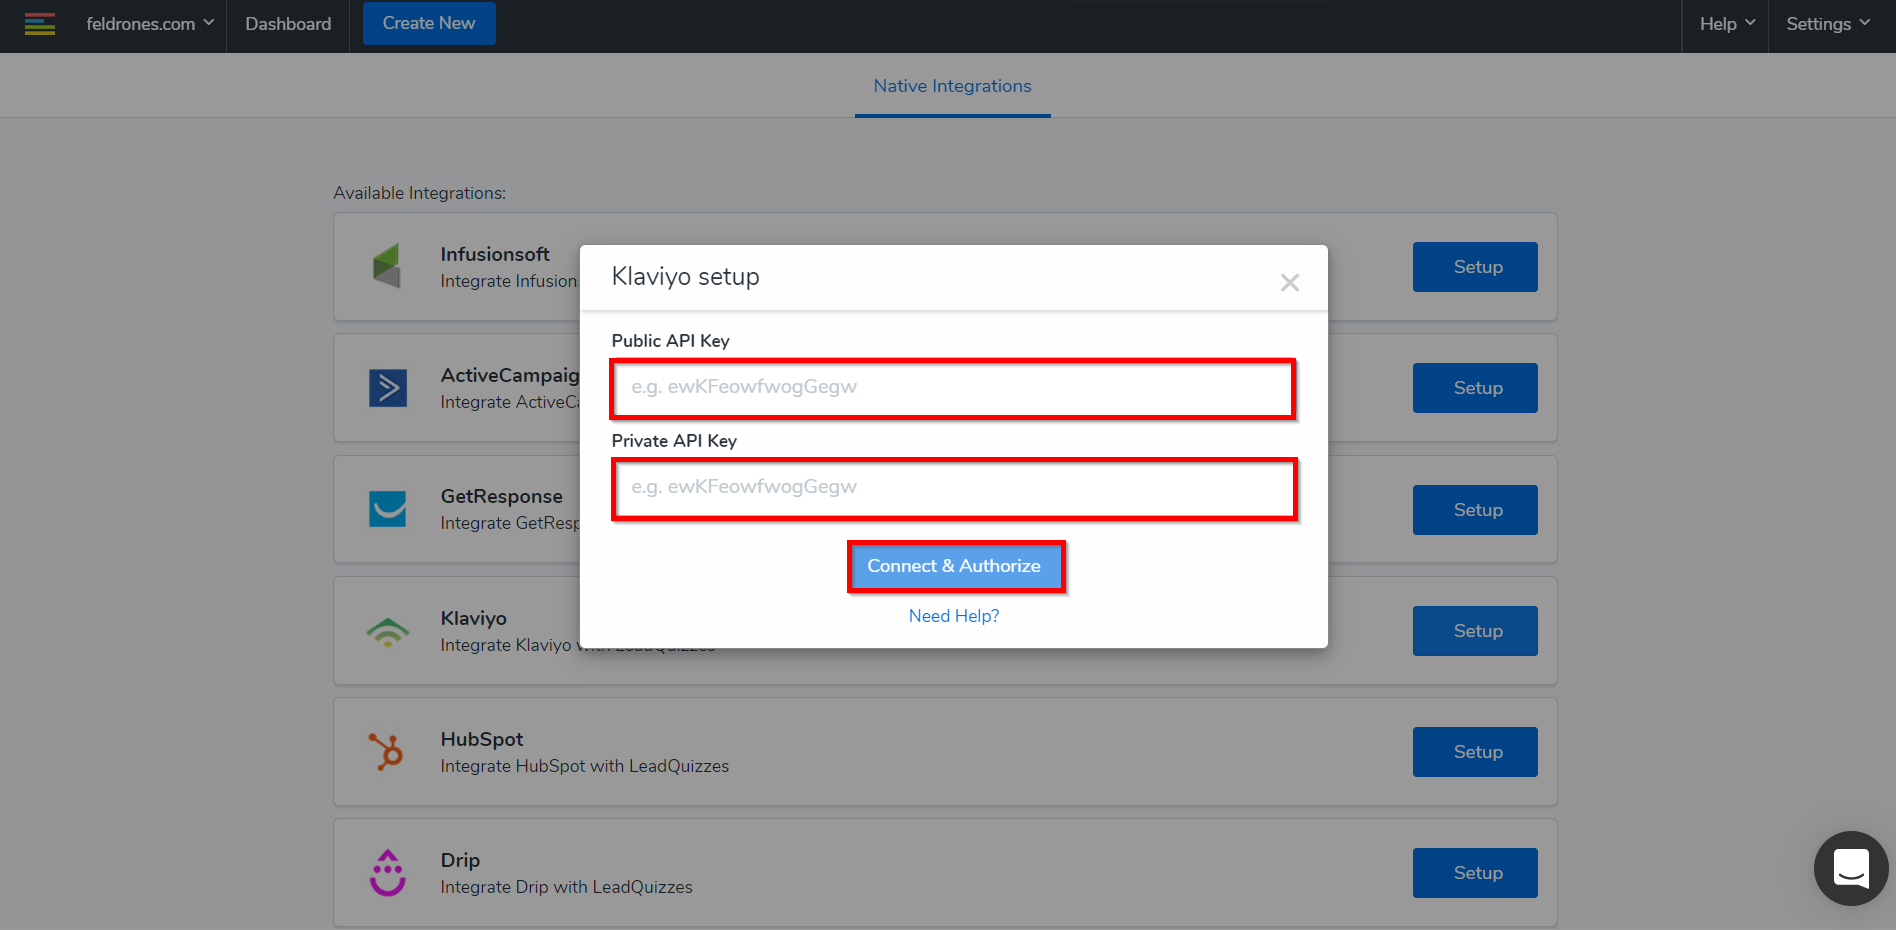
Task: Click 'Integrate HubSpot with LeadQuizzes' description
Action: 585,766
